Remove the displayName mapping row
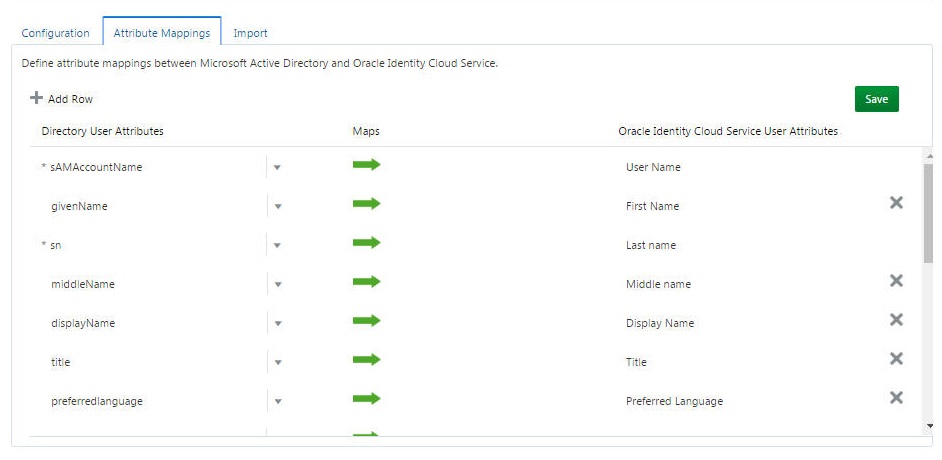942x460 pixels. 896,320
